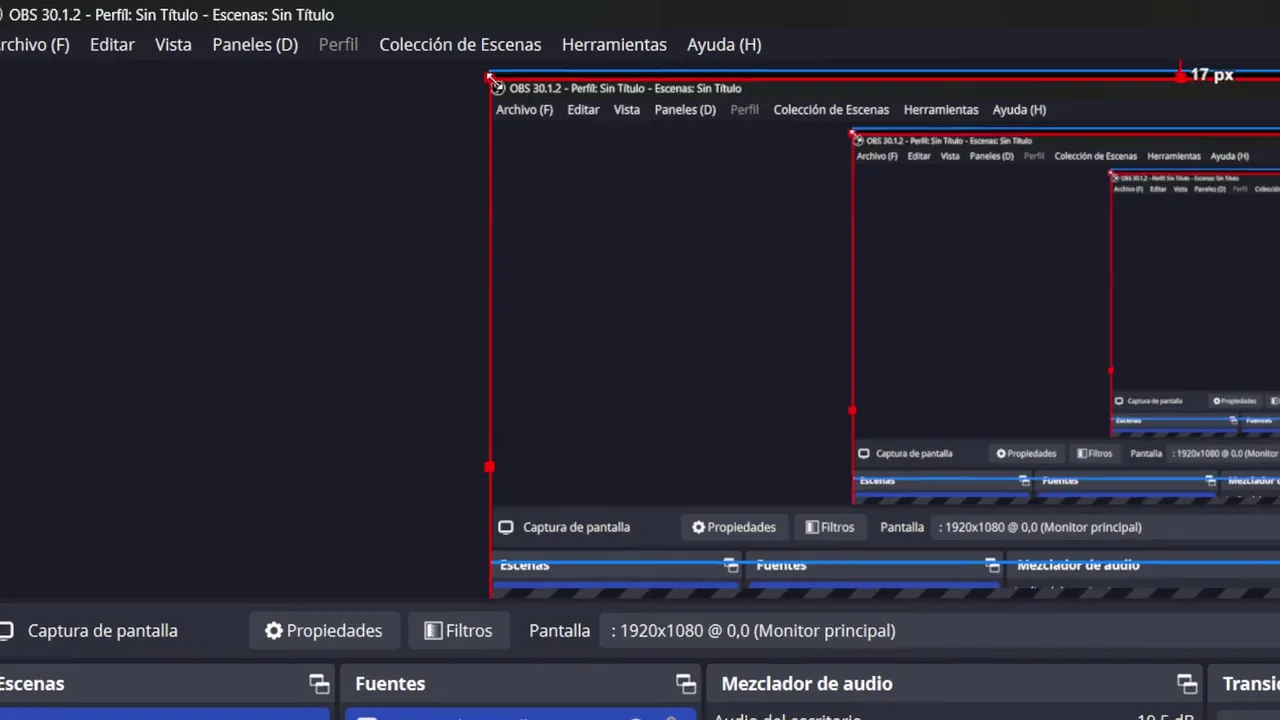
Task: Open the Pantalla monitor dropdown in main toolbar
Action: click(x=940, y=631)
